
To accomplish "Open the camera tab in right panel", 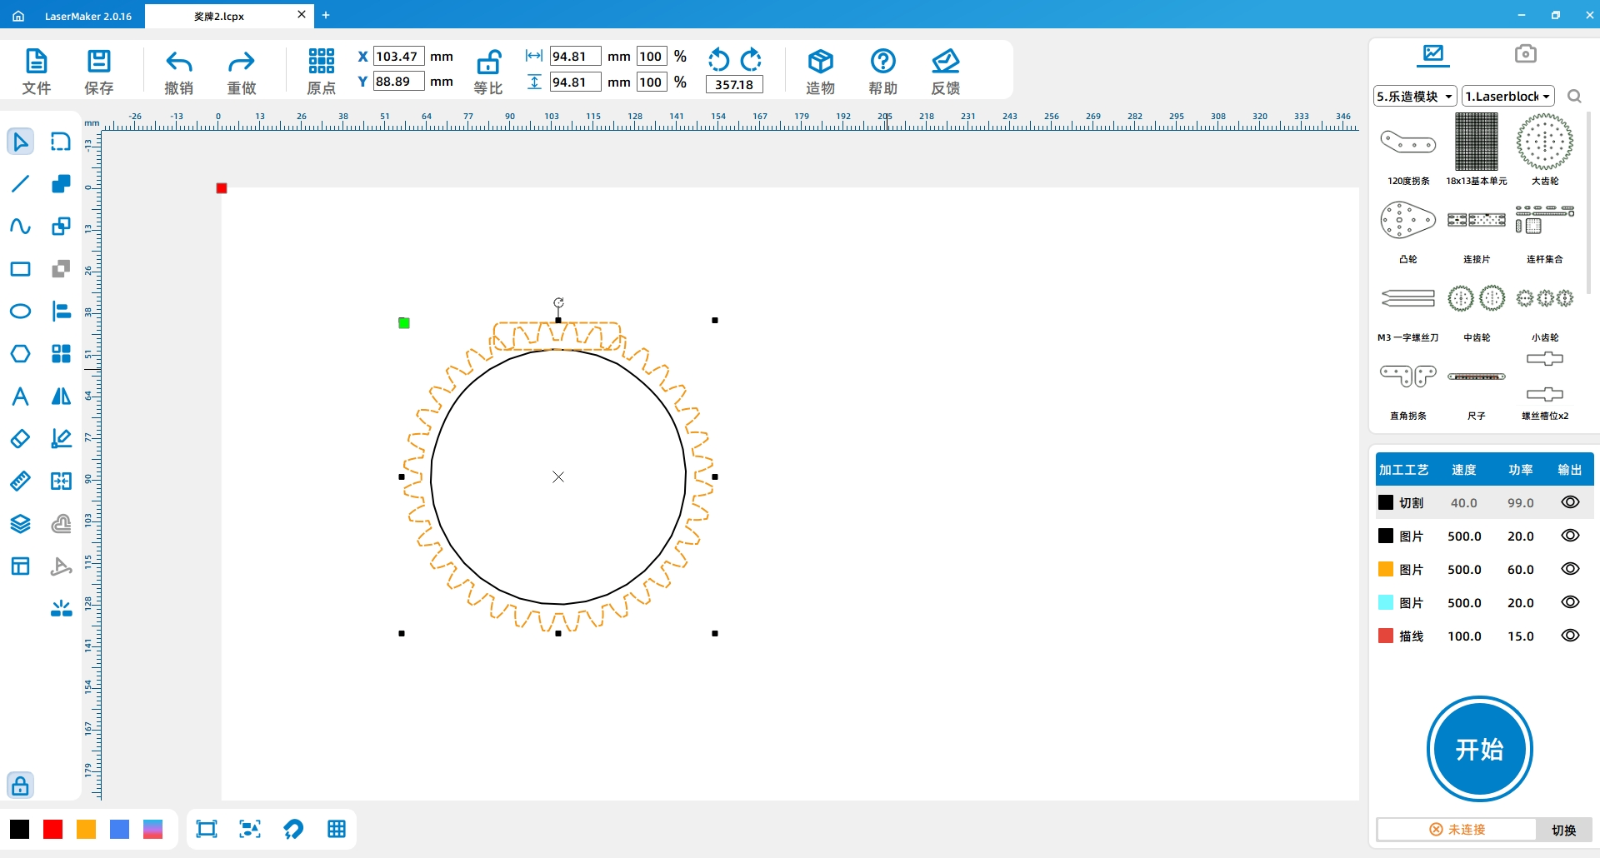I will pos(1525,54).
